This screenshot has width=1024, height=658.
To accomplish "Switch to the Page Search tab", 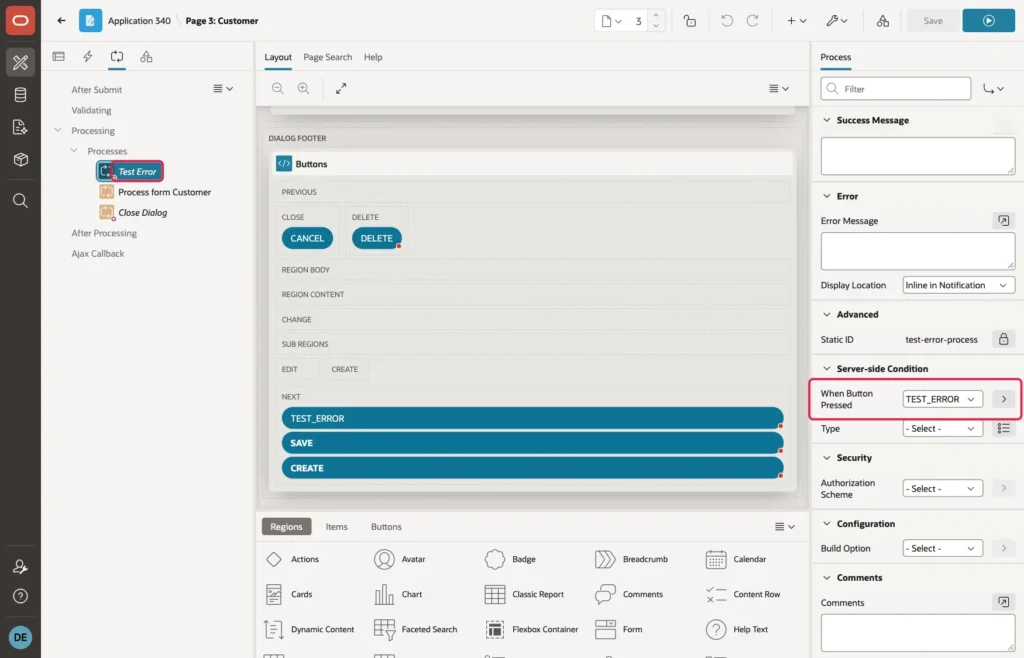I will pyautogui.click(x=327, y=57).
